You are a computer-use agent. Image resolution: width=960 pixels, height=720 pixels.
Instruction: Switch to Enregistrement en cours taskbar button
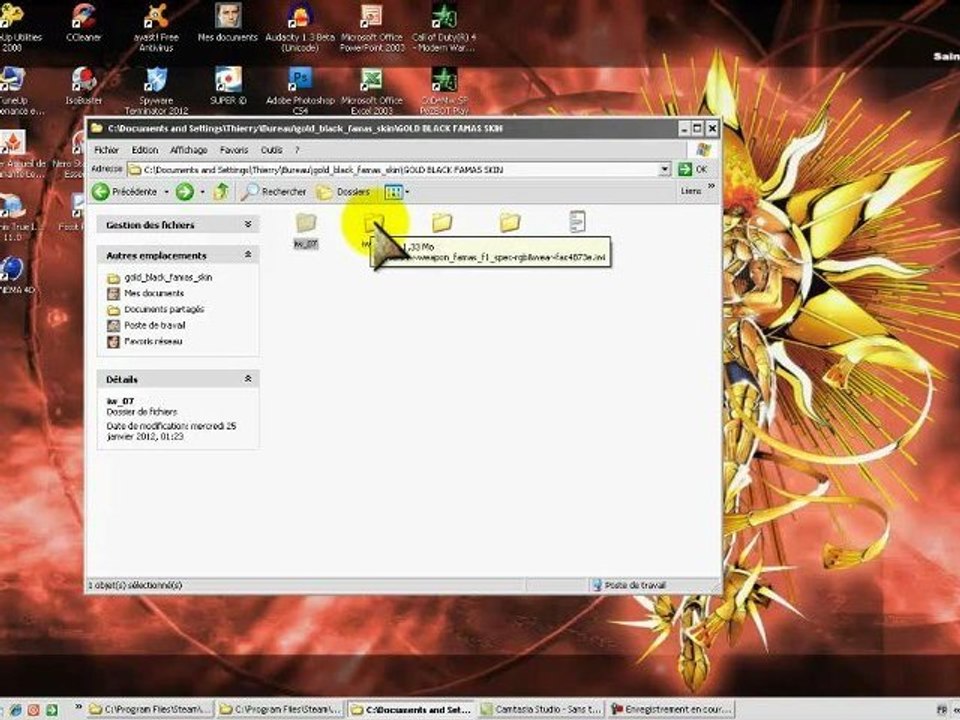[x=672, y=710]
